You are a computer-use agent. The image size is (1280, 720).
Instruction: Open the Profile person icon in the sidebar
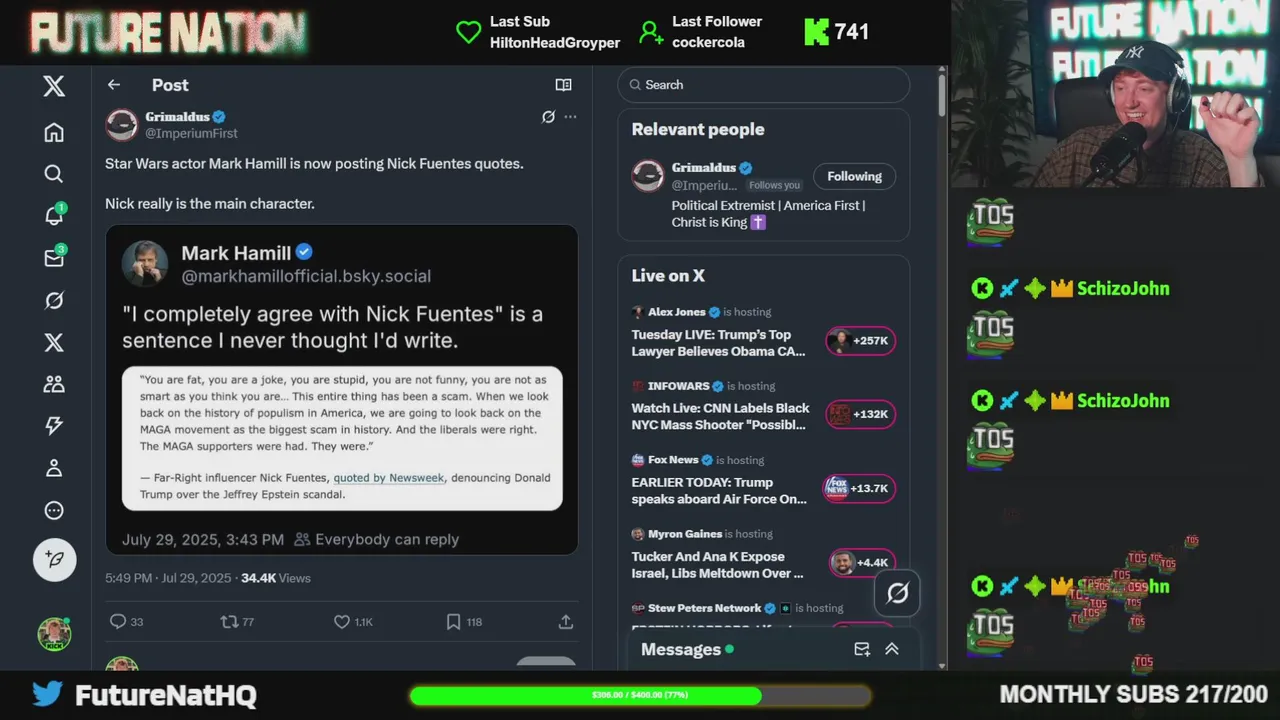pos(54,468)
